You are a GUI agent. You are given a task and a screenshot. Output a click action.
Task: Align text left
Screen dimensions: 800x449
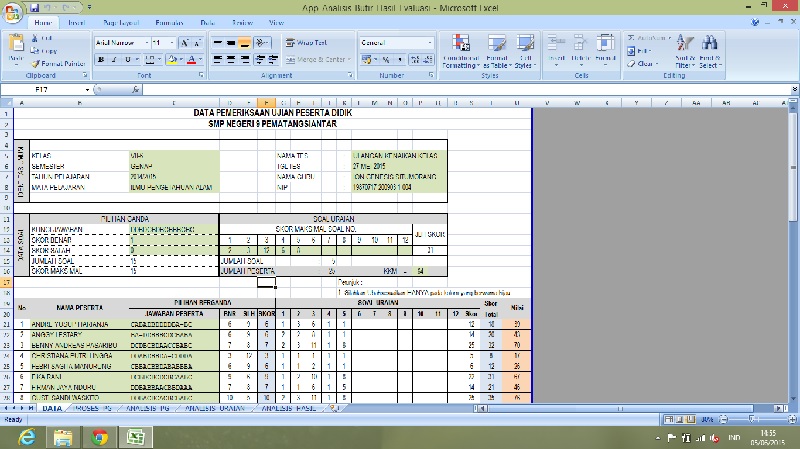tap(218, 60)
